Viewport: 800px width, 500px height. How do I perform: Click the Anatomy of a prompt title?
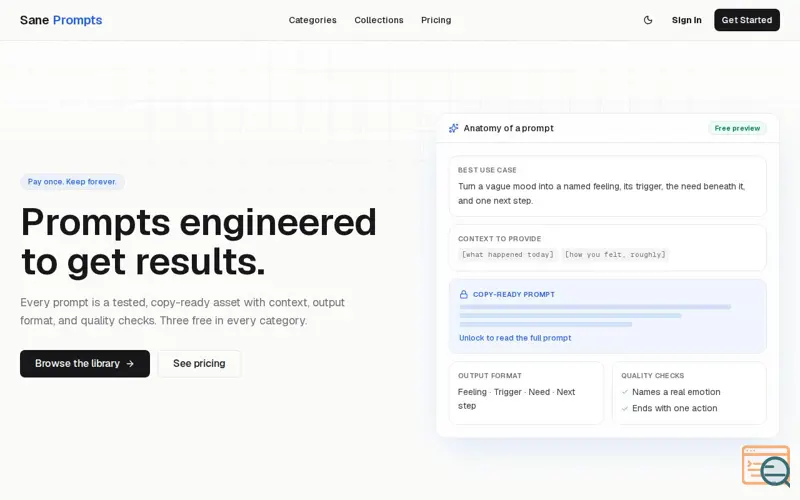(508, 128)
